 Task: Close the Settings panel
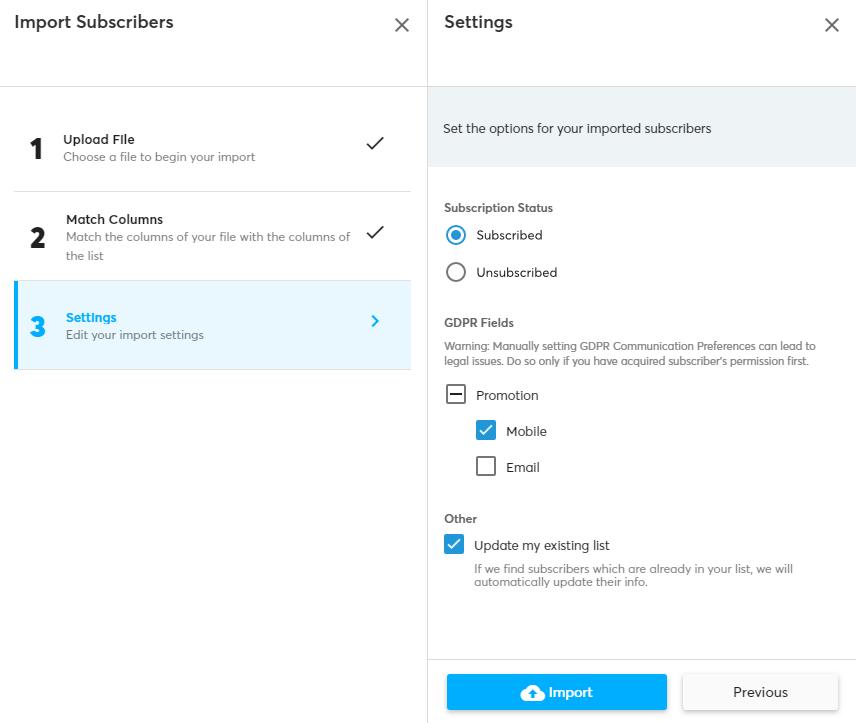point(831,25)
